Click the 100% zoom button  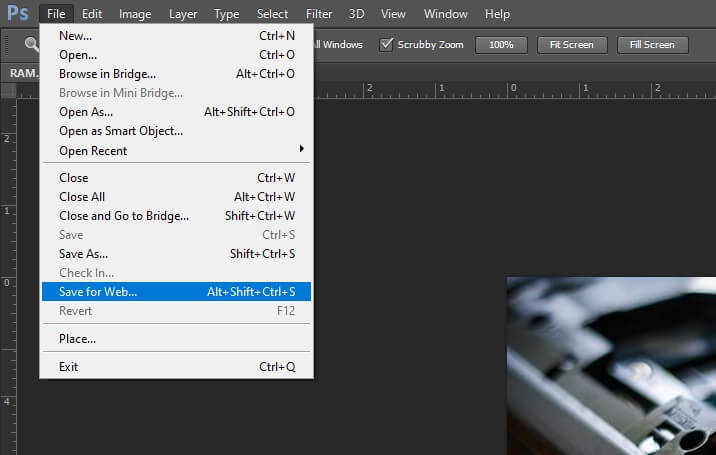pyautogui.click(x=501, y=45)
